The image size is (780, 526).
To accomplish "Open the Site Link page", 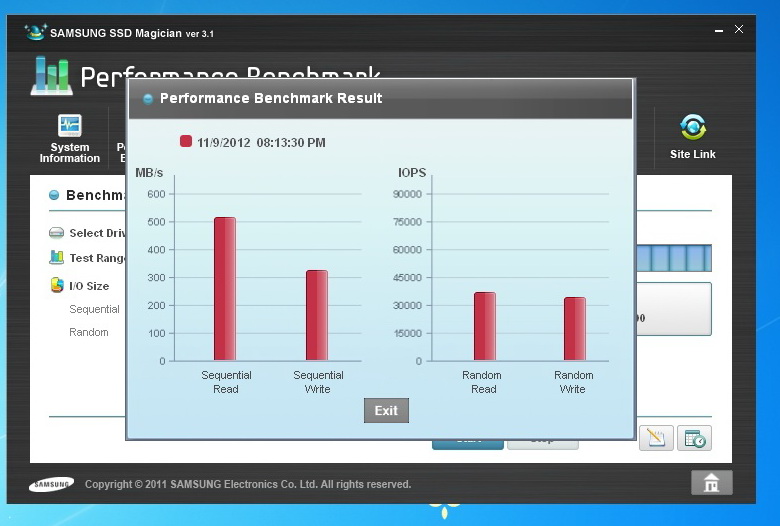I will [x=692, y=137].
